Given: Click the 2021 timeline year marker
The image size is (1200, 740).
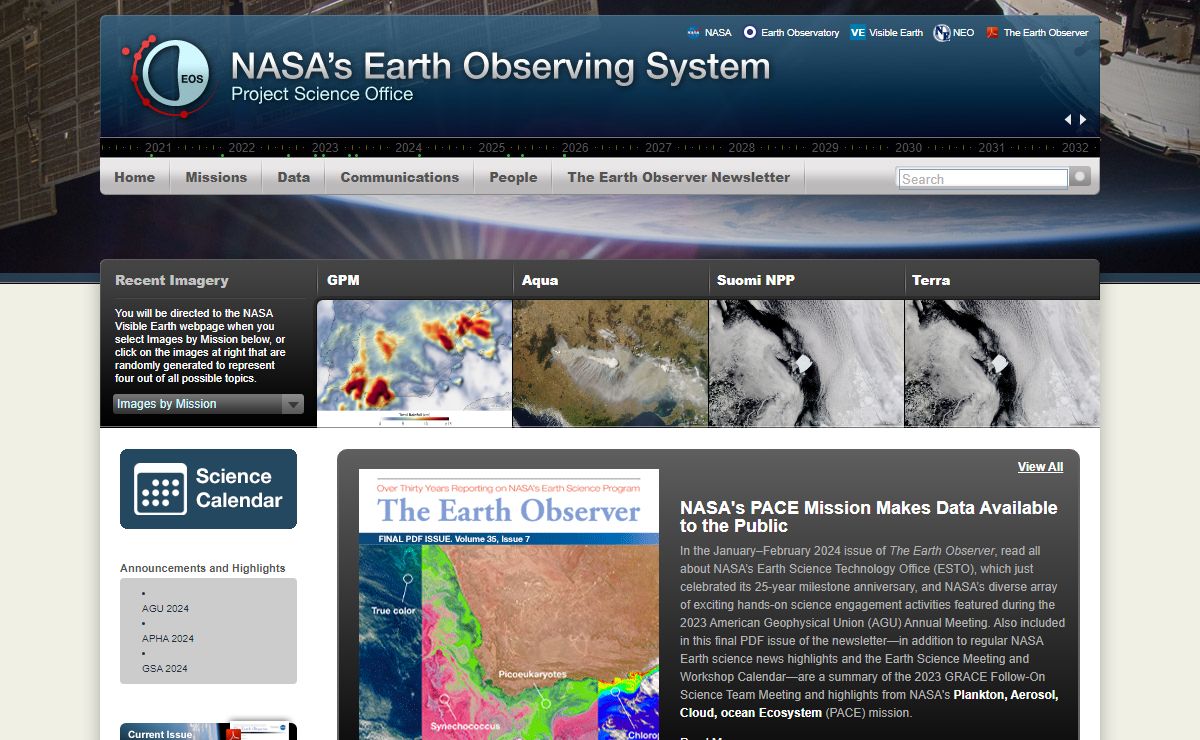Looking at the screenshot, I should pyautogui.click(x=158, y=148).
